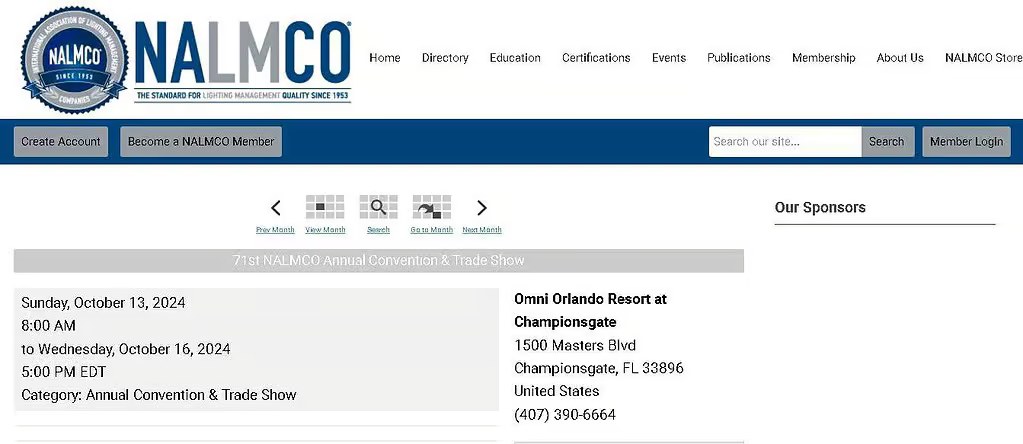1023x444 pixels.
Task: Click the NALMCO wordmark logo
Action: (243, 53)
